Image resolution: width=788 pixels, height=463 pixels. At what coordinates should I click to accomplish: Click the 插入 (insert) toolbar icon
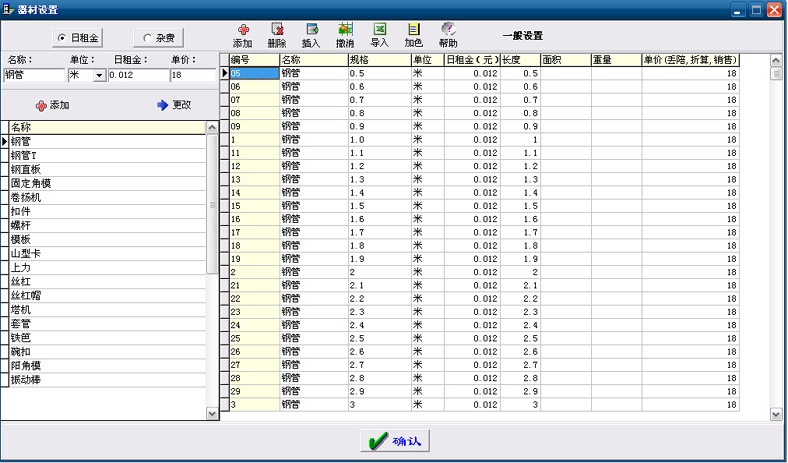point(311,35)
